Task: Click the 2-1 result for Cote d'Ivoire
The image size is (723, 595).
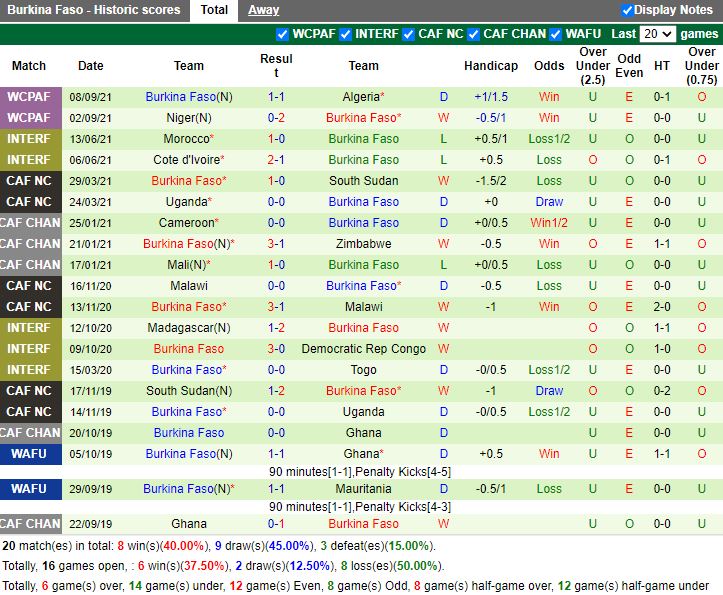Action: coord(276,160)
